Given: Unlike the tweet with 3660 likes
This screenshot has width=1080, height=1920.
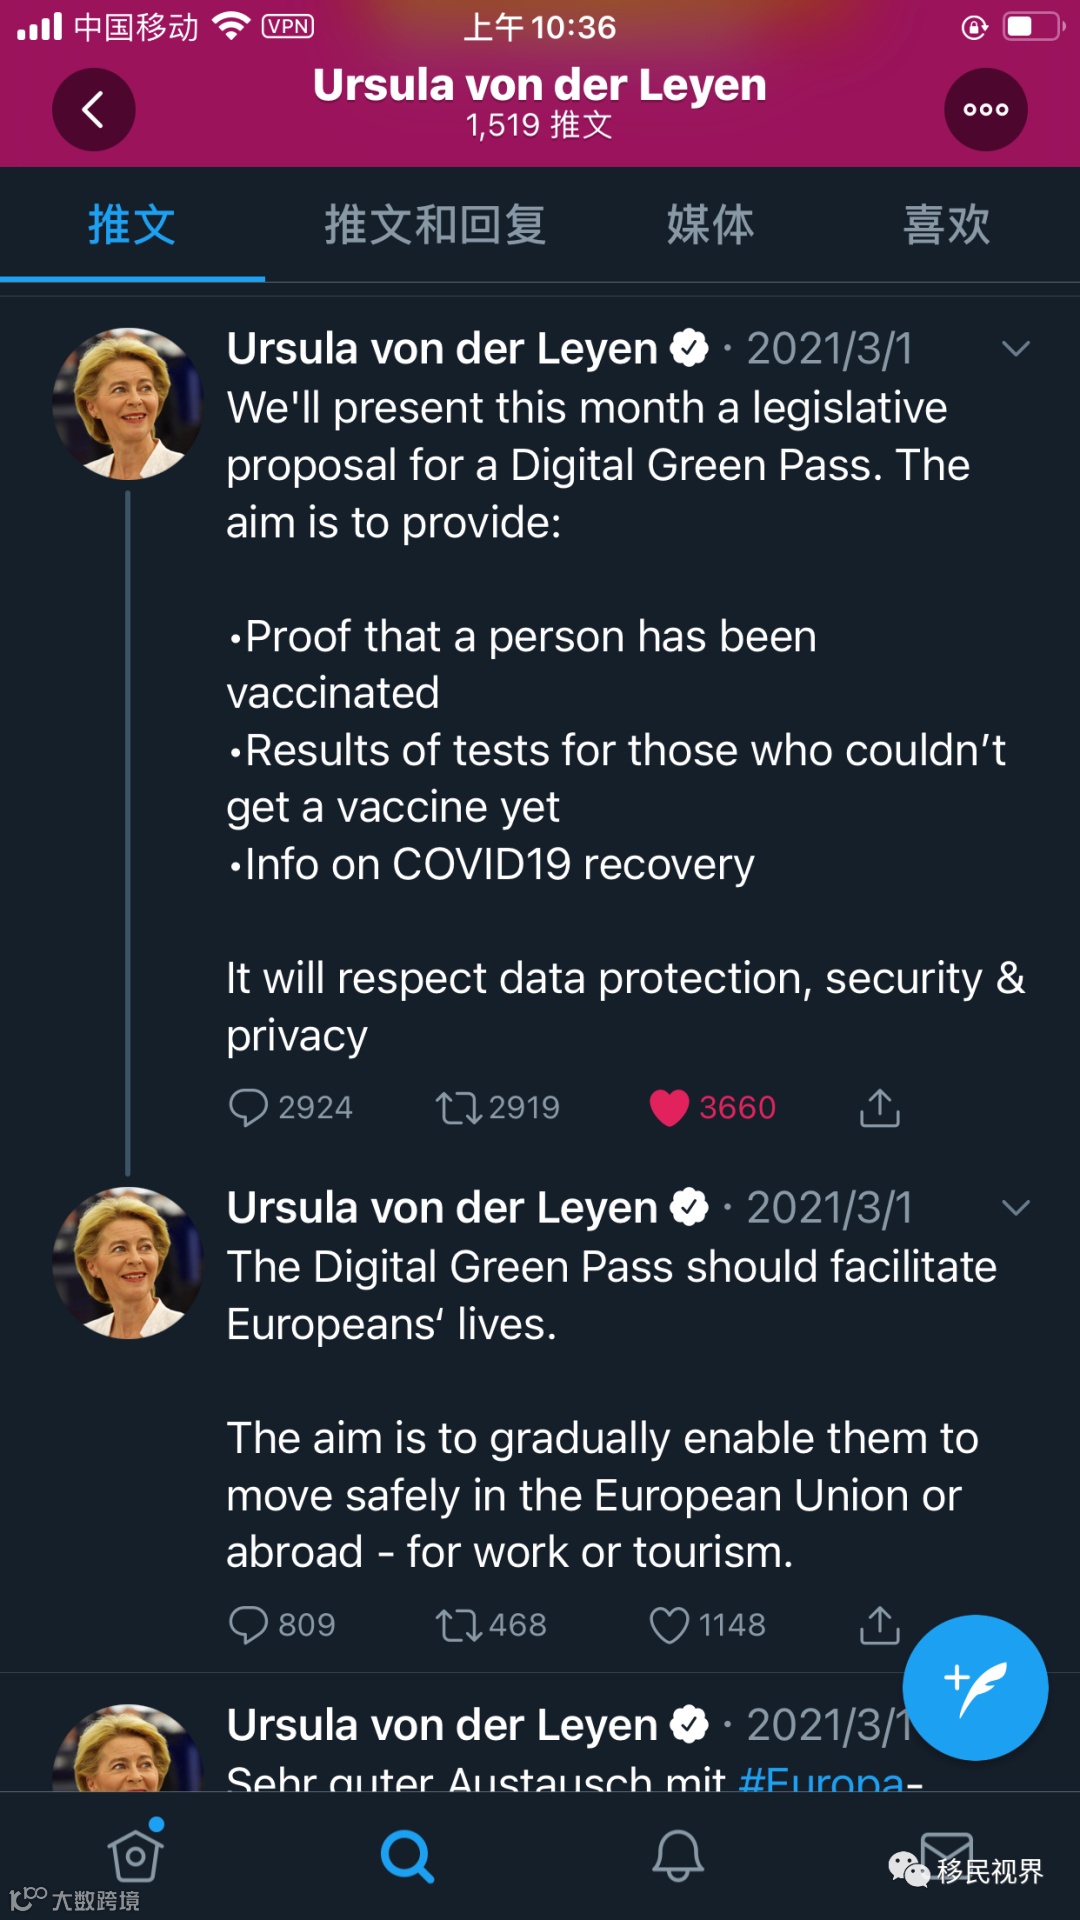Looking at the screenshot, I should [669, 1108].
